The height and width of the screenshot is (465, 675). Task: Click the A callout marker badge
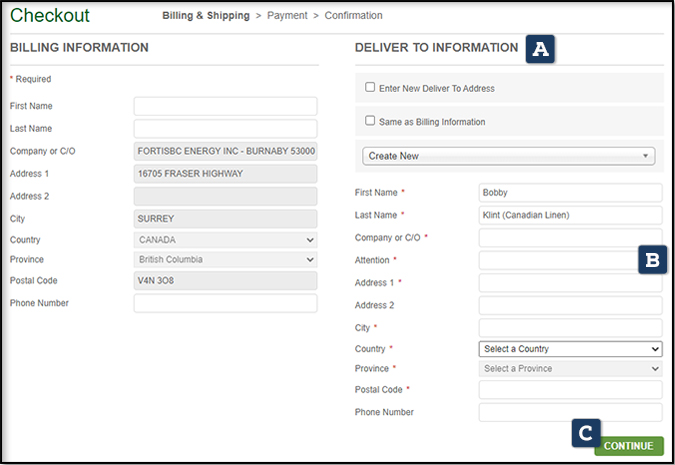541,49
